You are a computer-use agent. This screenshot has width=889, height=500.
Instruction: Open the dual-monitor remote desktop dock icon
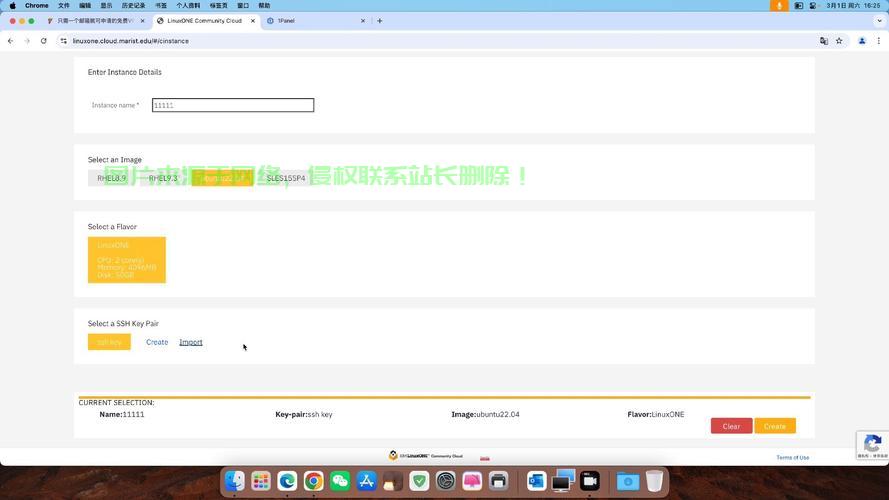pos(563,481)
